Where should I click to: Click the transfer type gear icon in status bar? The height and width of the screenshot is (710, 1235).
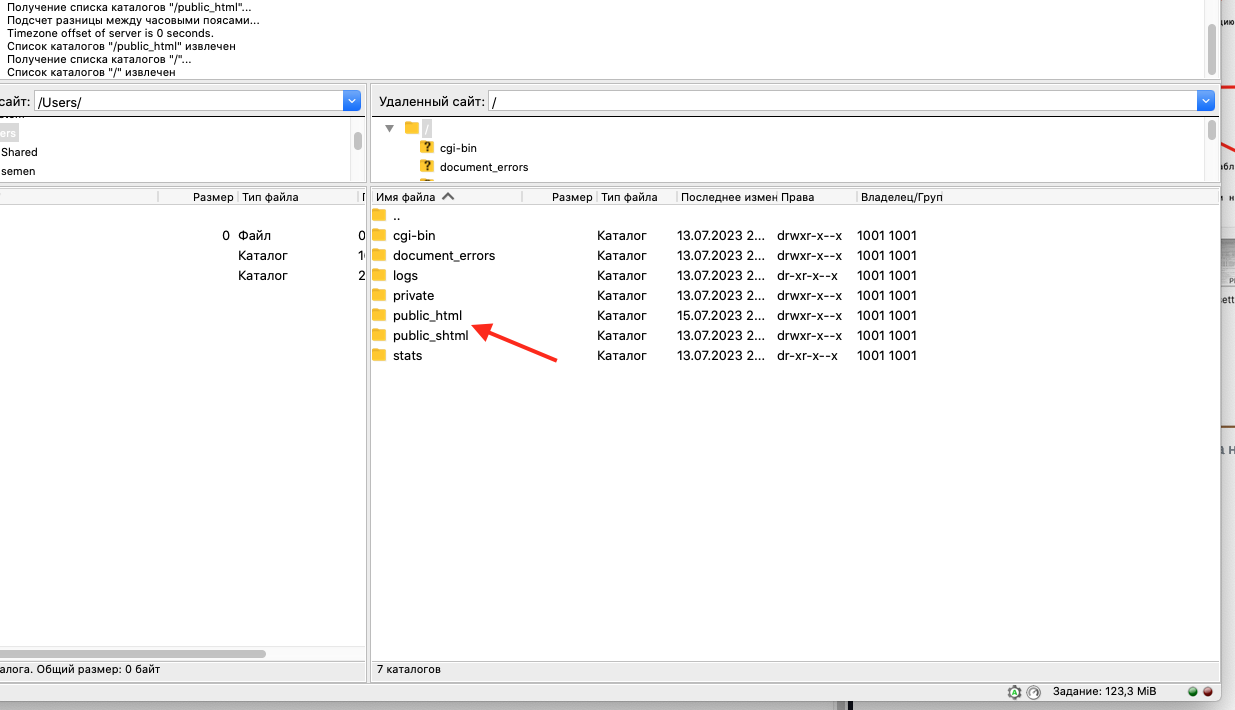[x=1014, y=692]
